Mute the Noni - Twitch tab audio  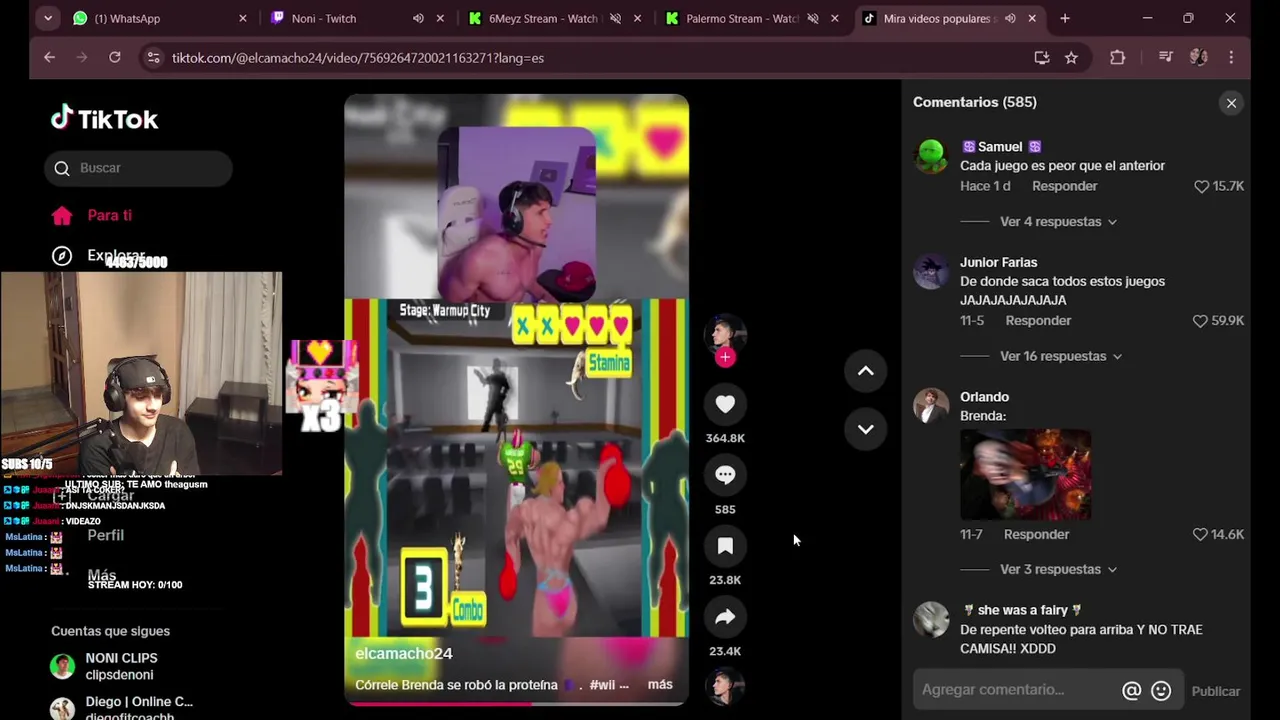coord(418,18)
